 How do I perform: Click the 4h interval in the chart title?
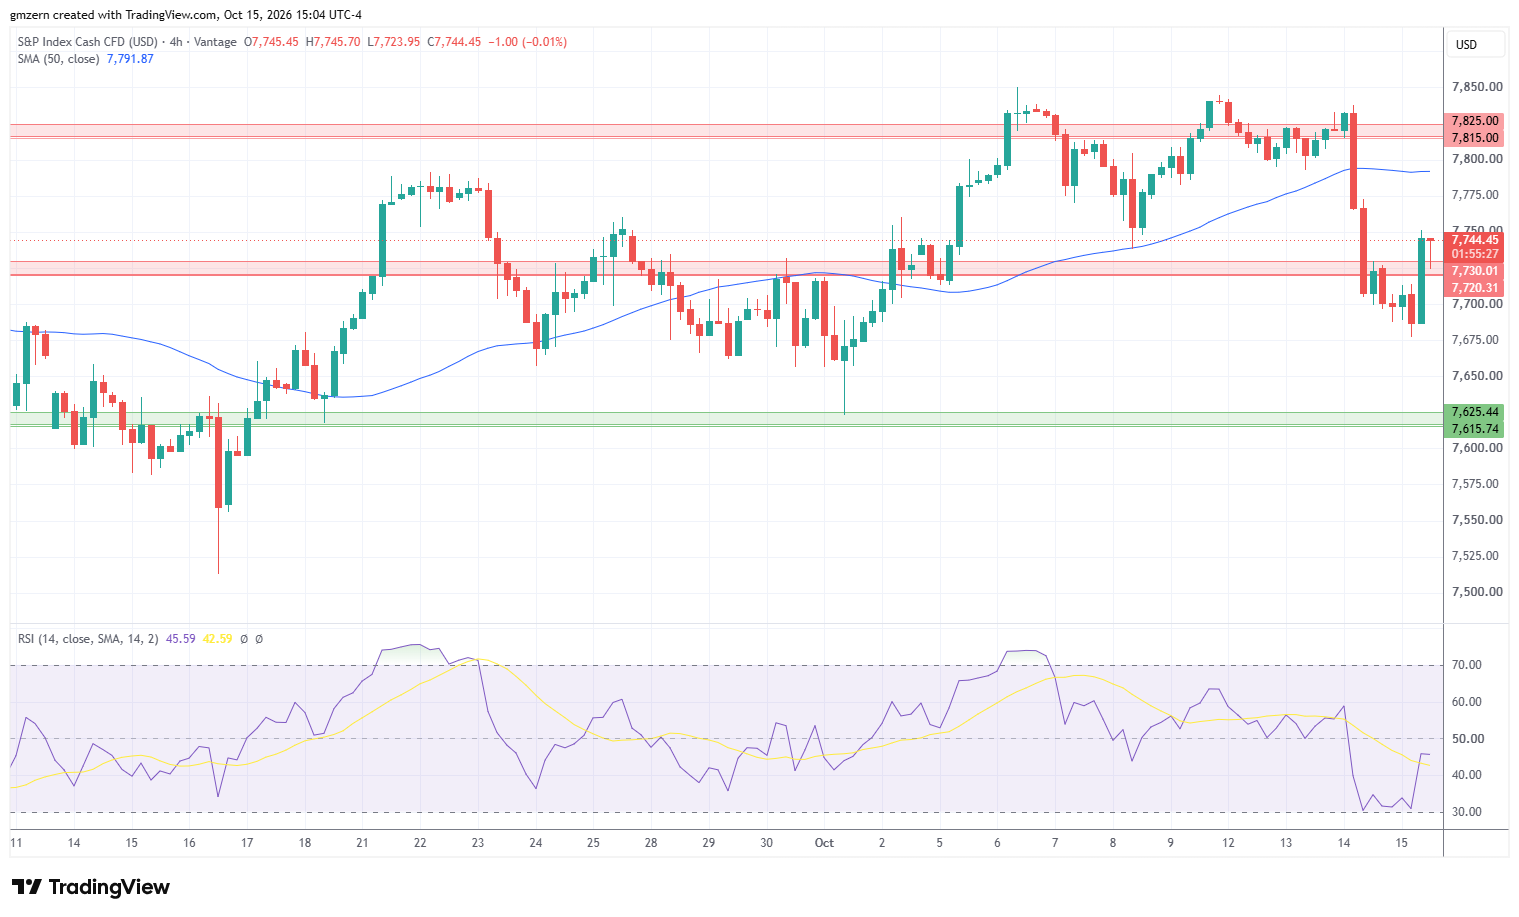click(x=177, y=42)
